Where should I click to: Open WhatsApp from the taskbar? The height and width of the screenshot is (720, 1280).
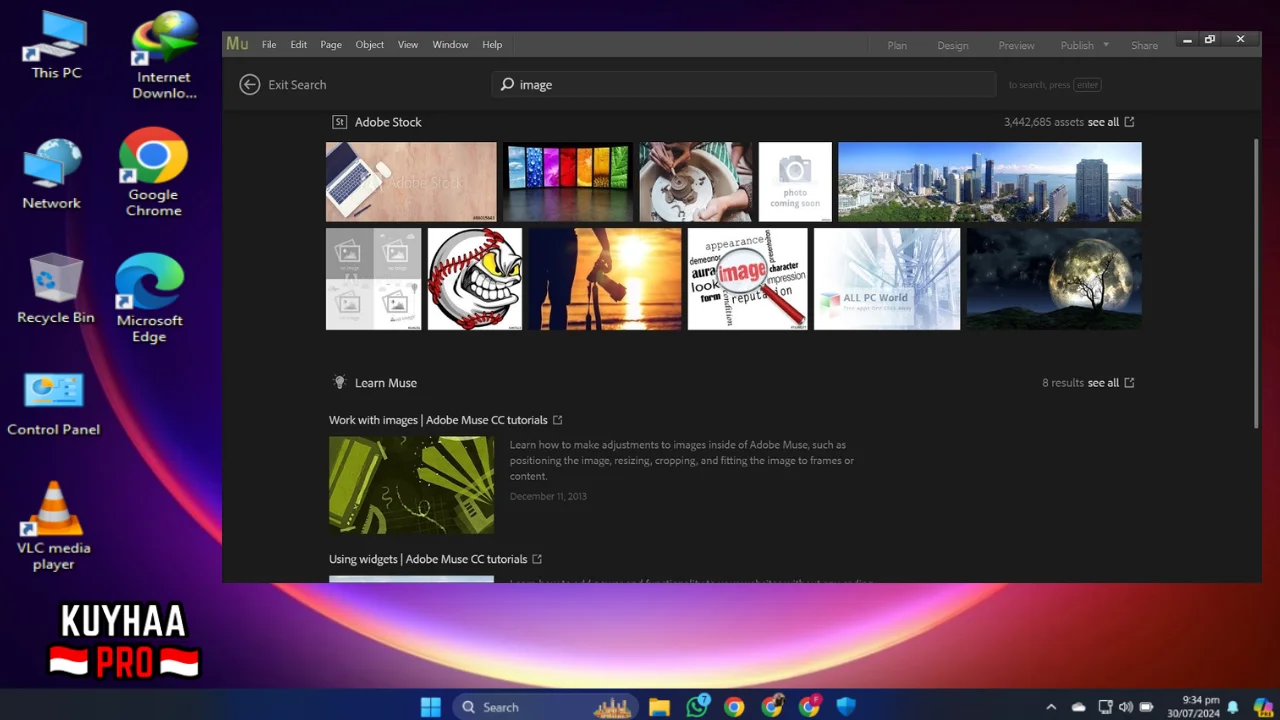[697, 707]
